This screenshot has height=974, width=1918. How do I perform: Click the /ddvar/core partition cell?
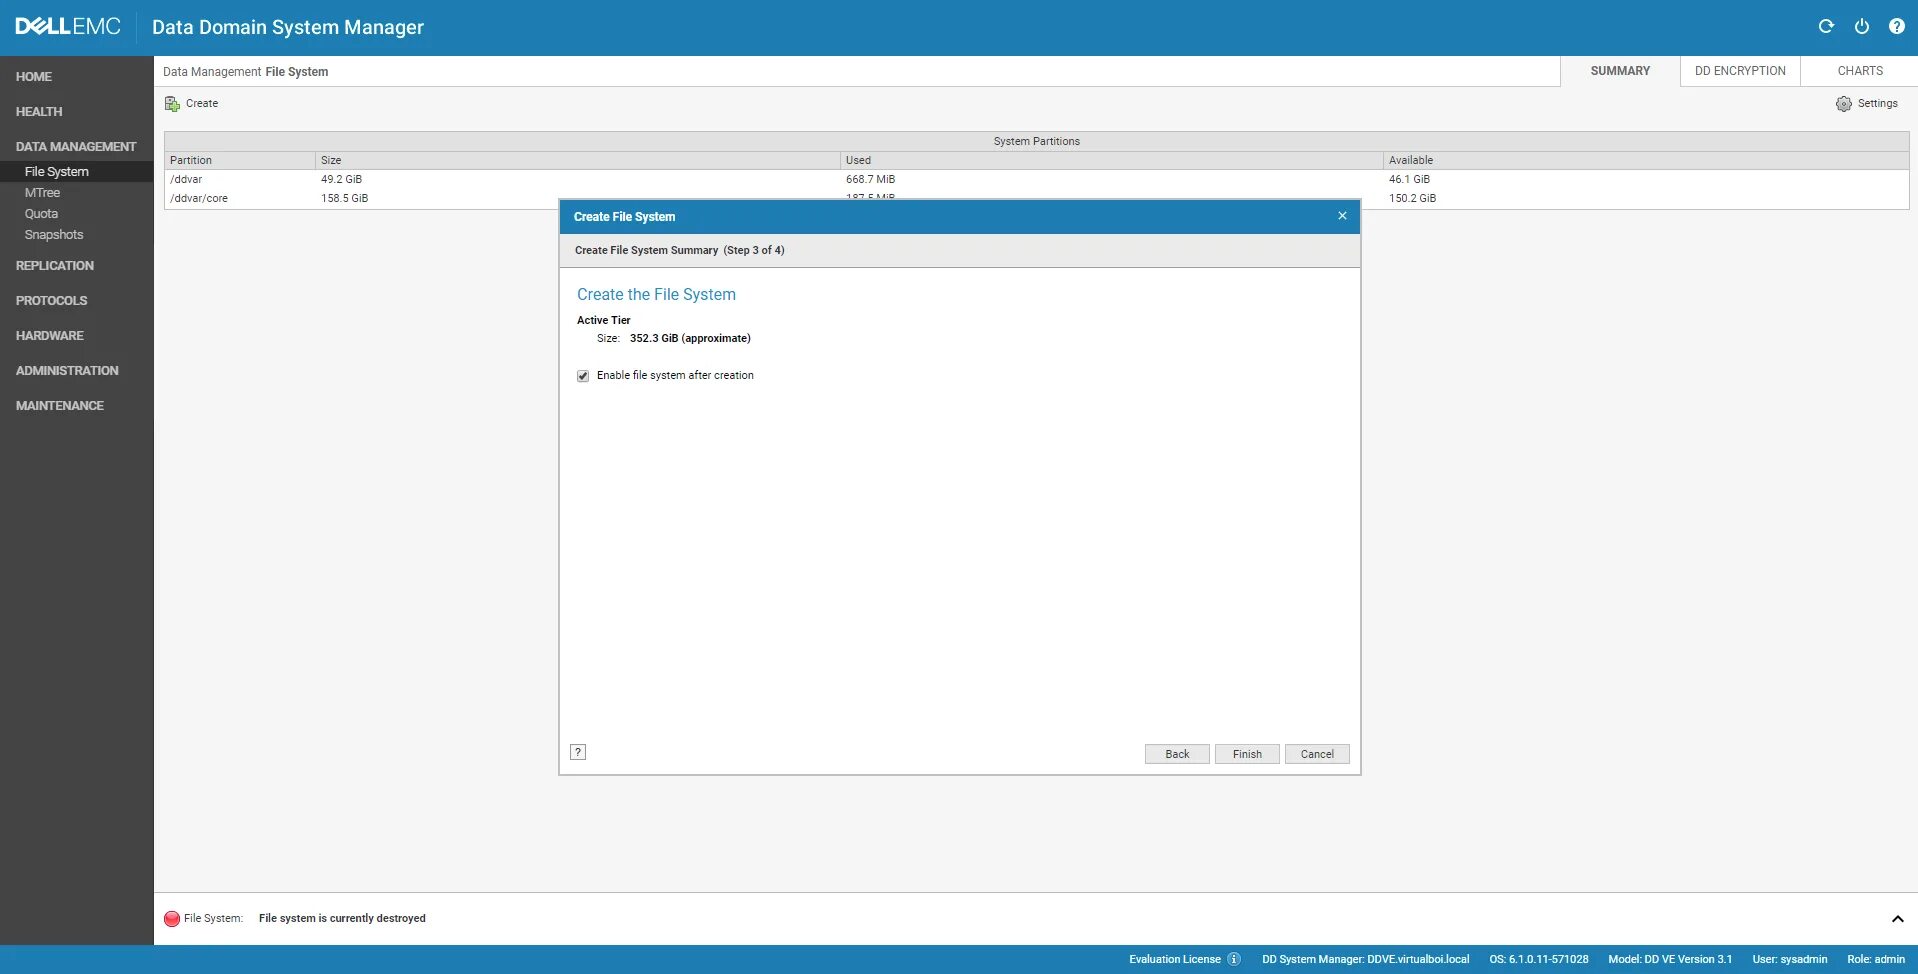199,198
